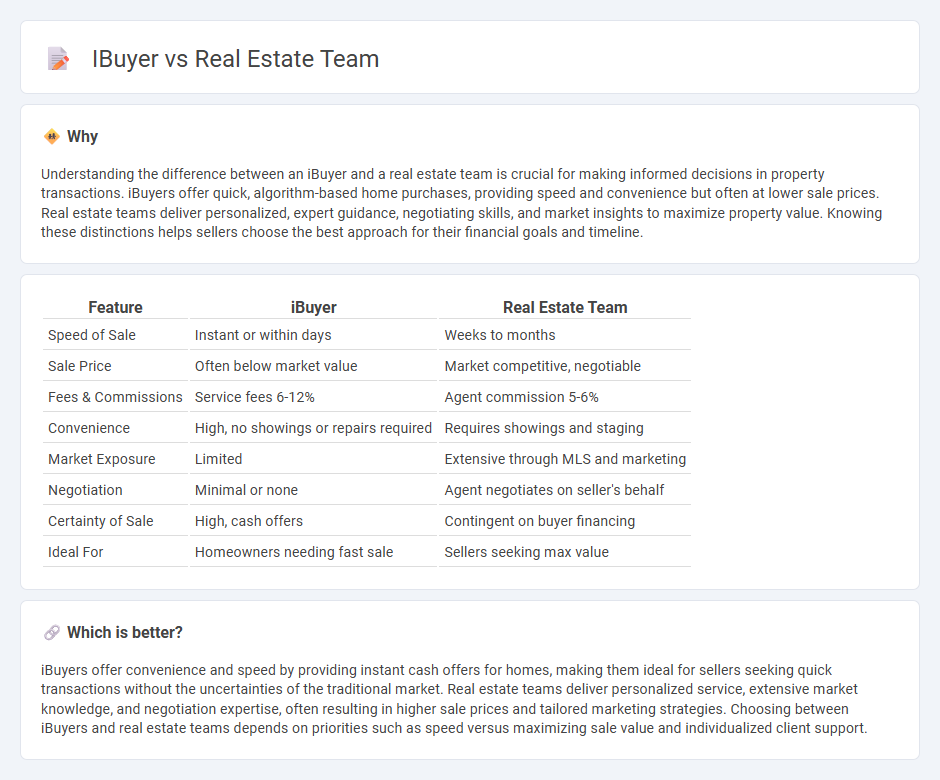
Task: Click the cell Service fees 6-12%
Action: coord(255,397)
